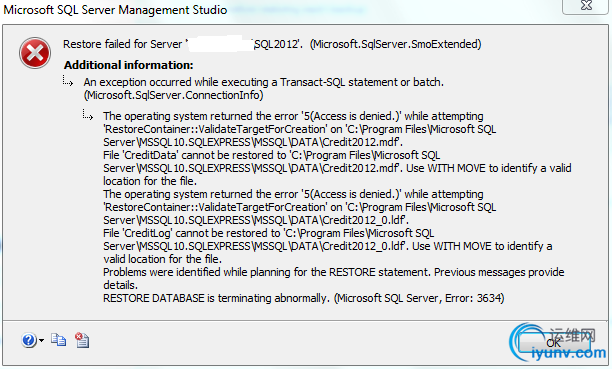
Task: Click the Microsoft SQL Server Management Studio title
Action: coord(115,10)
